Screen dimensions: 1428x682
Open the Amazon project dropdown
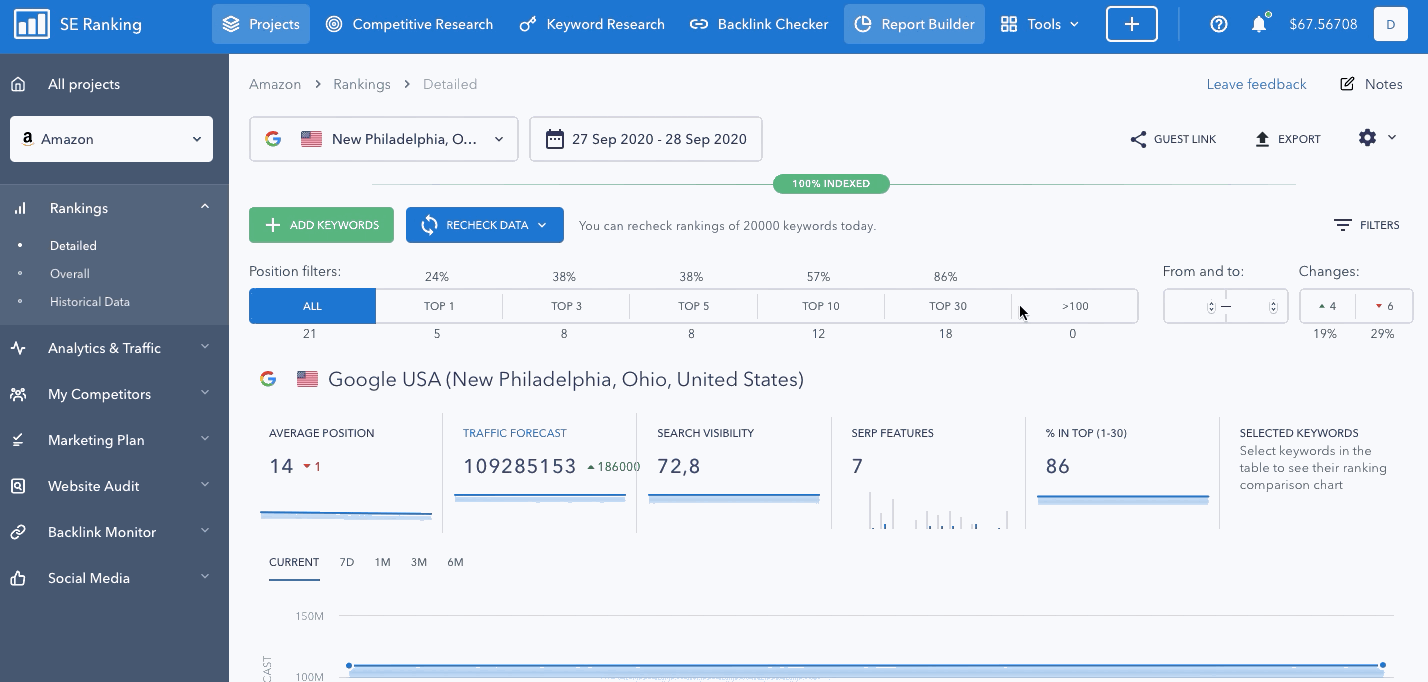pyautogui.click(x=111, y=139)
